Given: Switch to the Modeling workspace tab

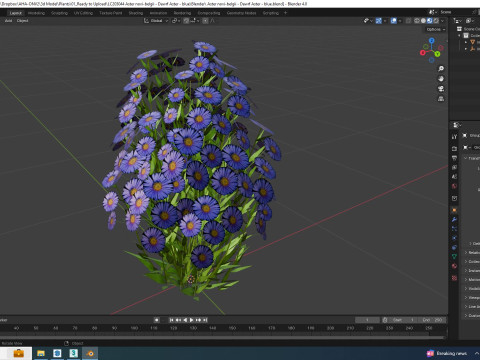Looking at the screenshot, I should coord(36,13).
